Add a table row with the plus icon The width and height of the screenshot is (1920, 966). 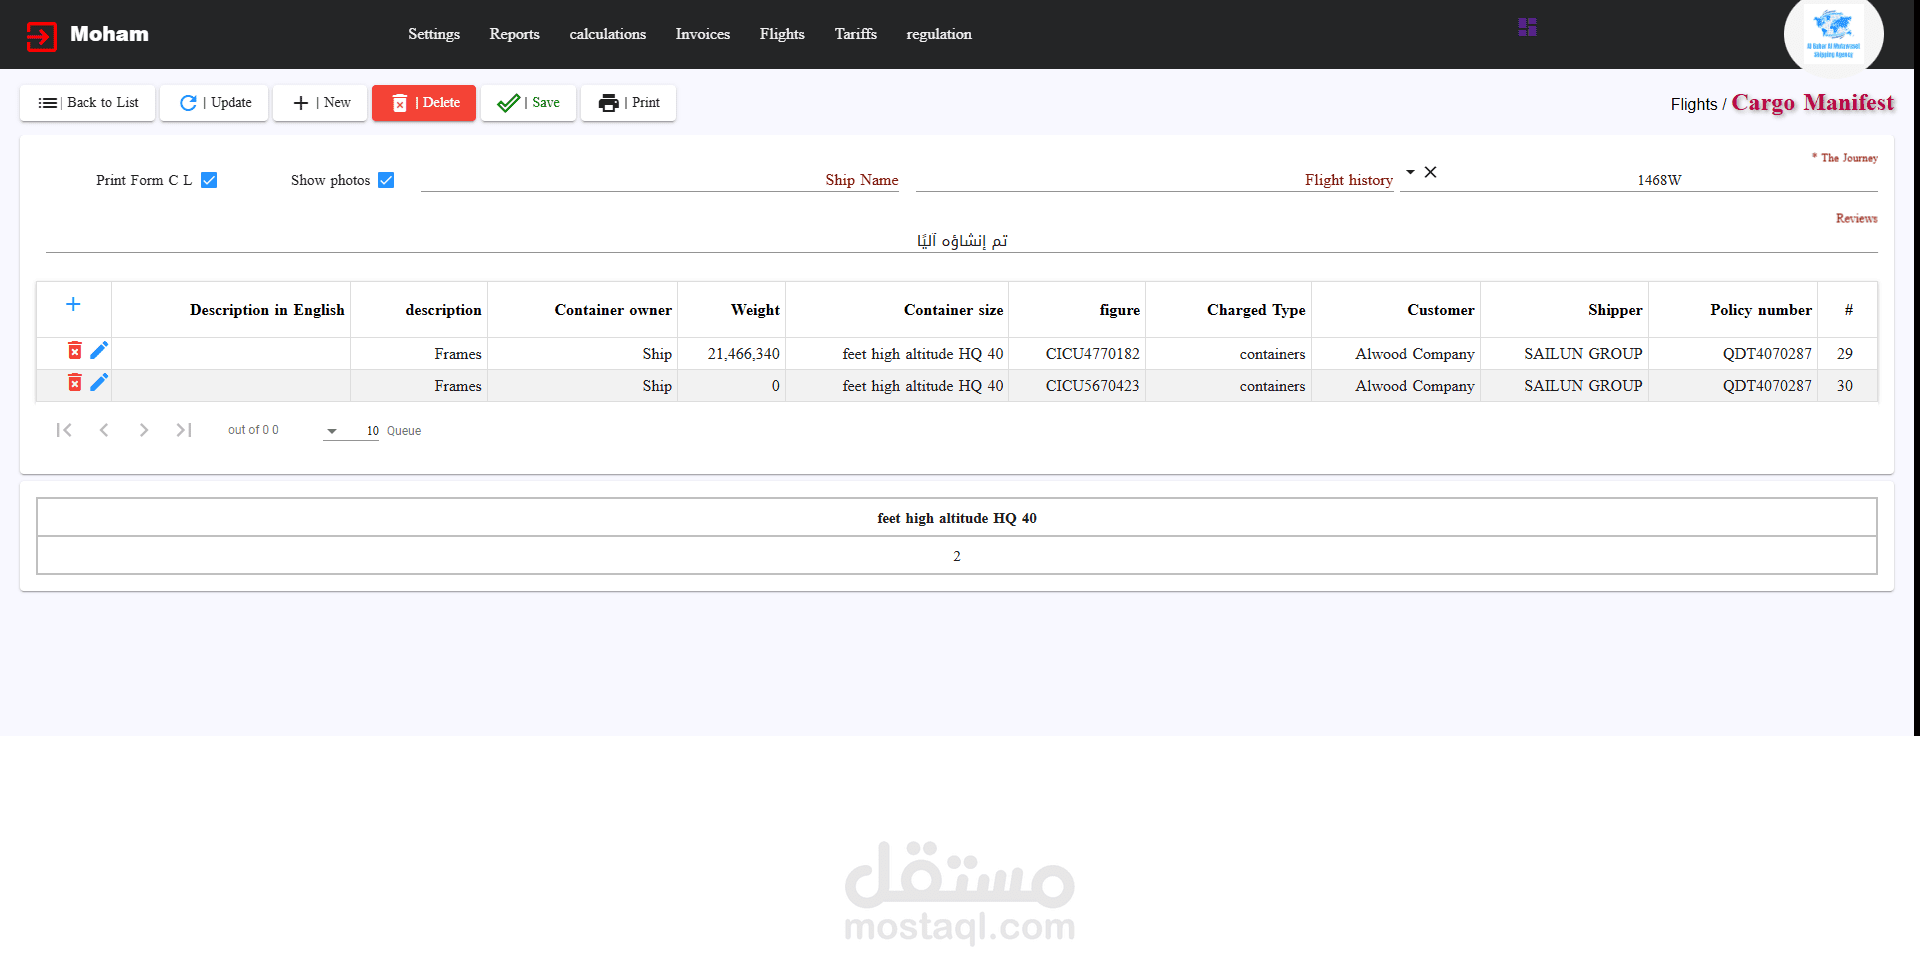(73, 304)
